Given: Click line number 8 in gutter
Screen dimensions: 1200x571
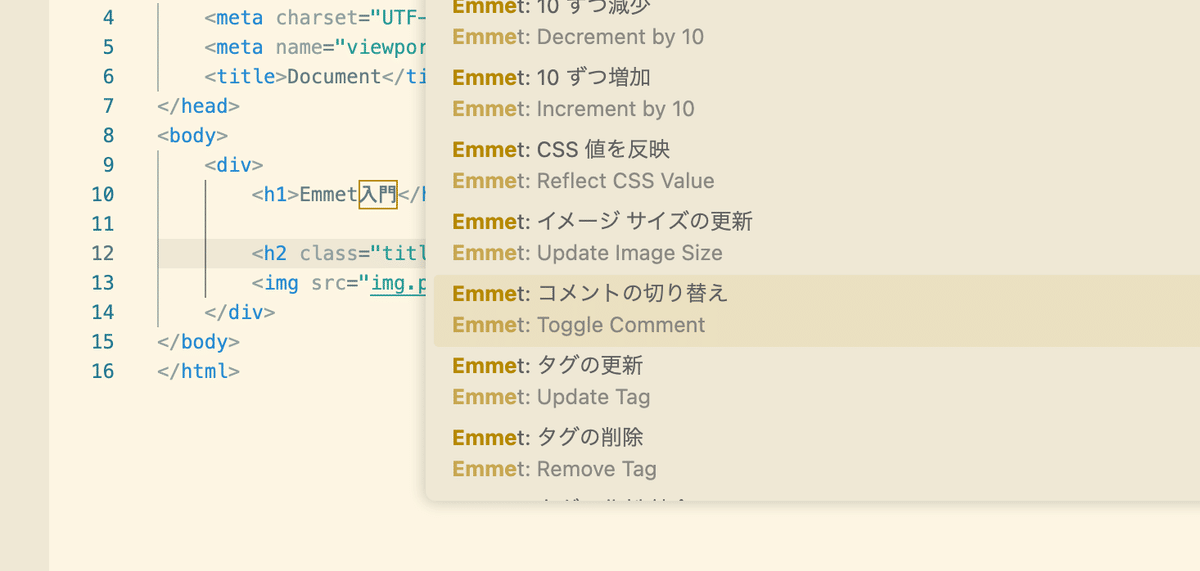Looking at the screenshot, I should 108,135.
